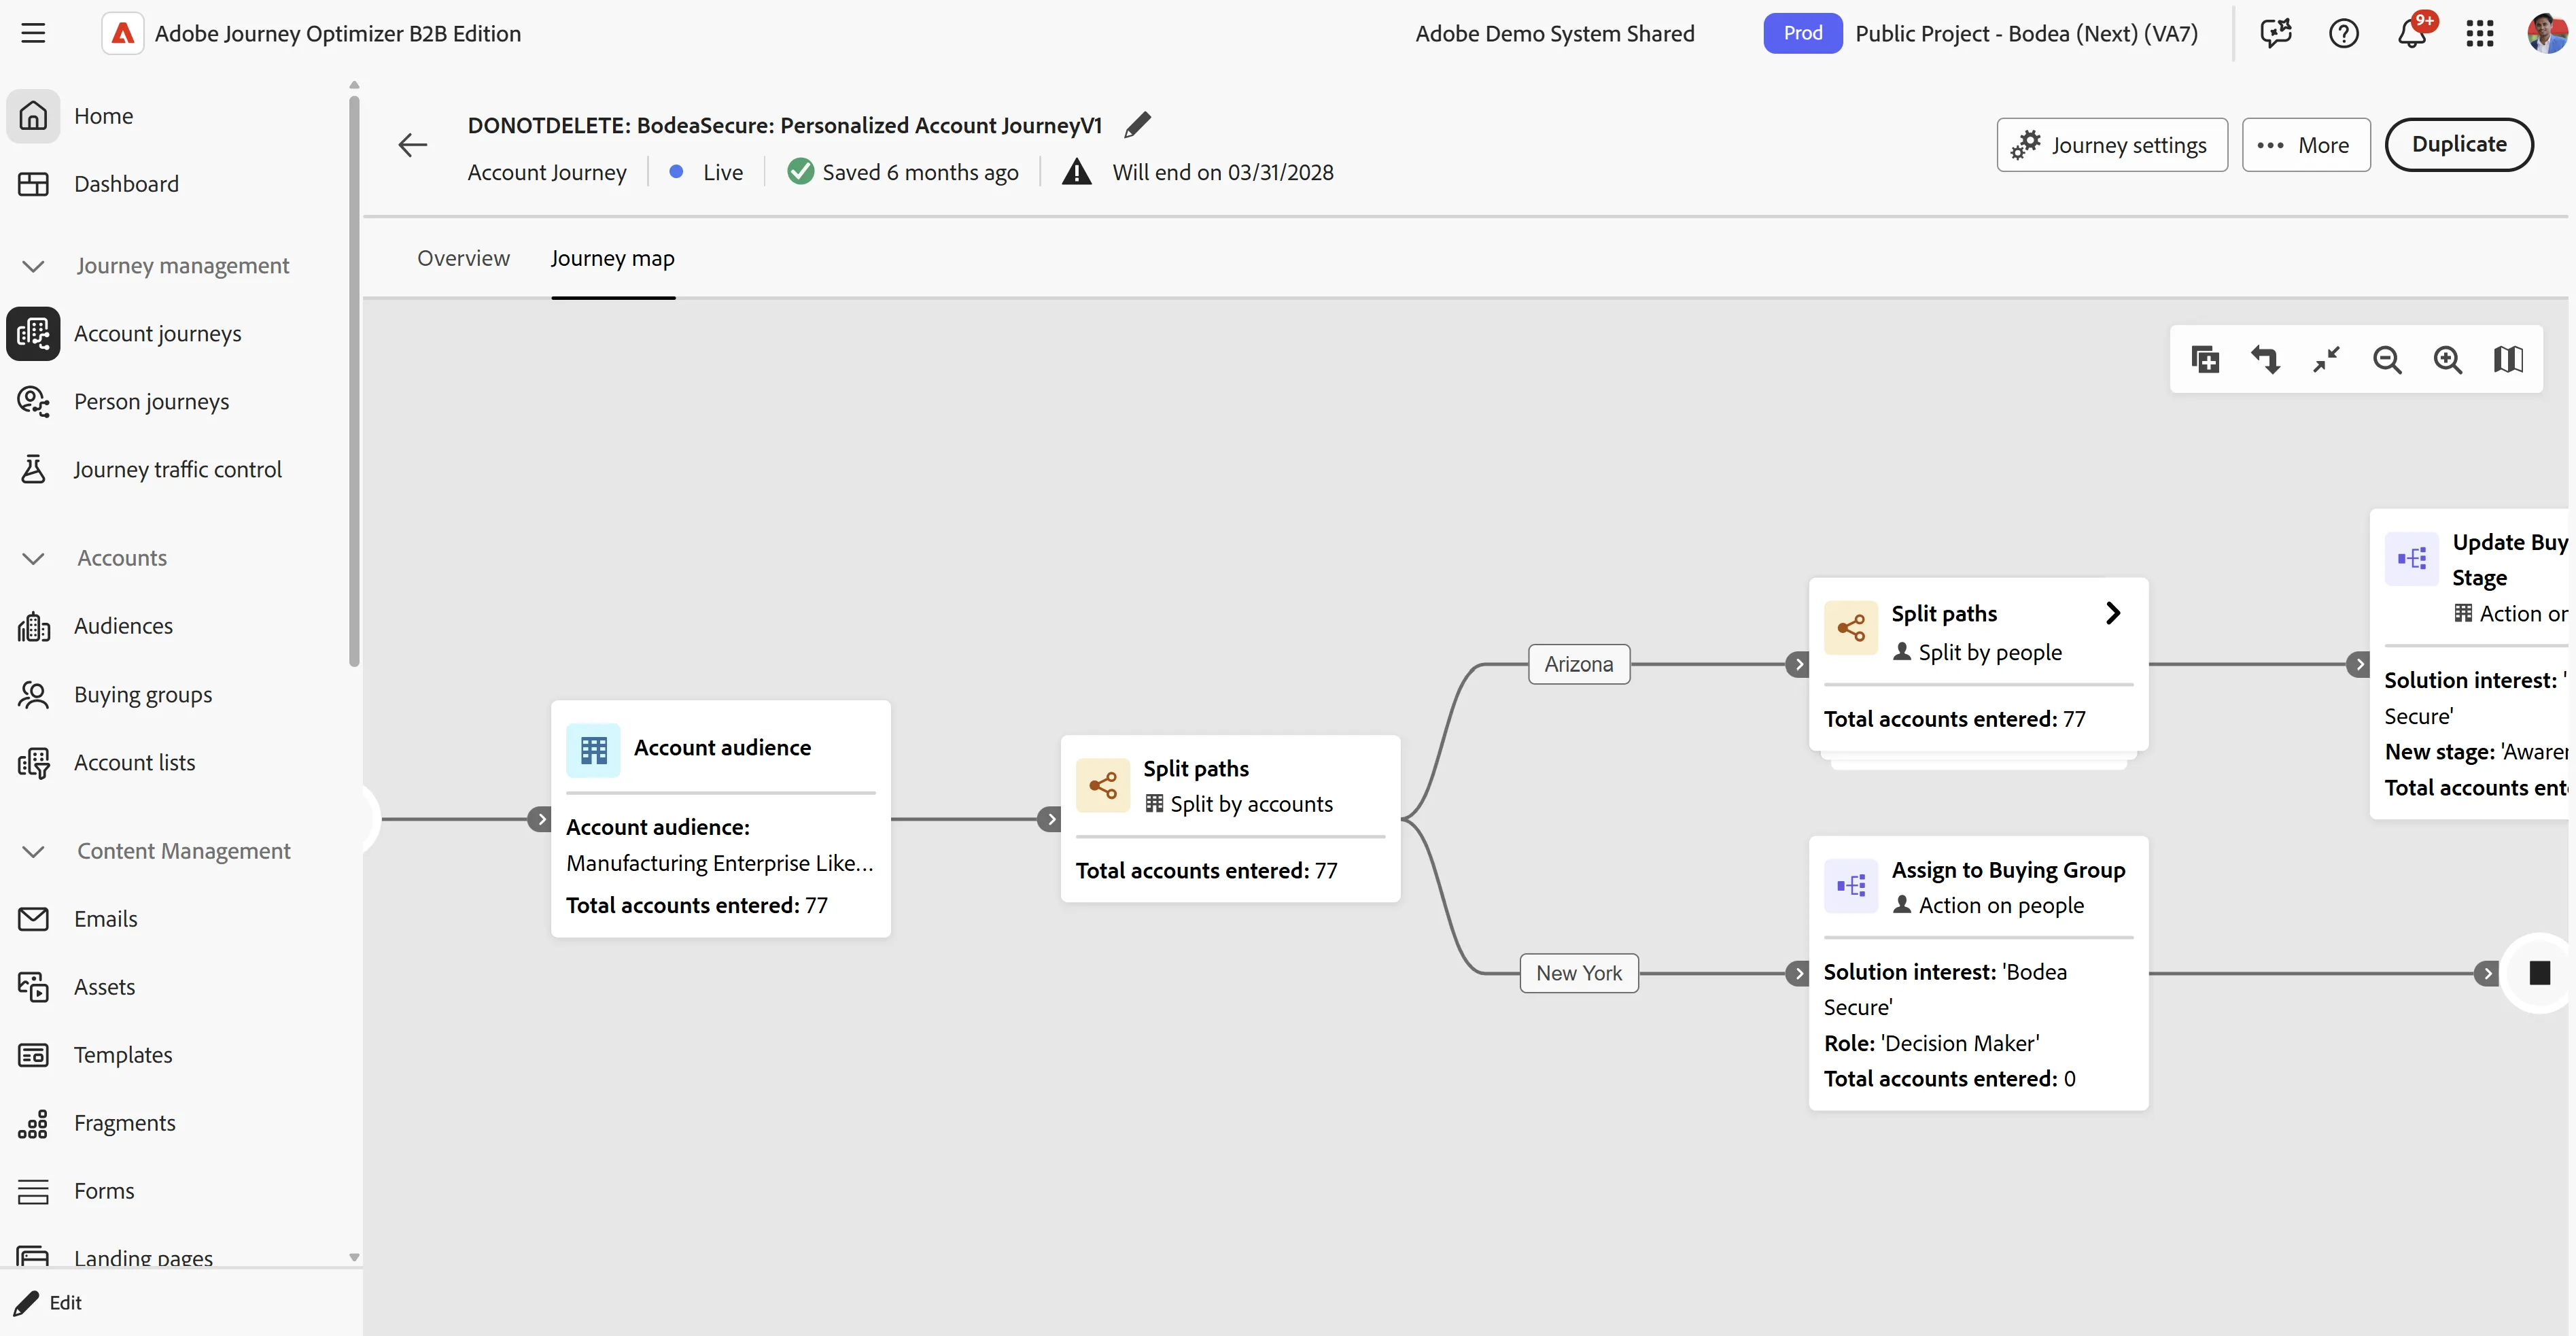Open the help question mark icon
2576x1336 pixels.
coord(2343,33)
